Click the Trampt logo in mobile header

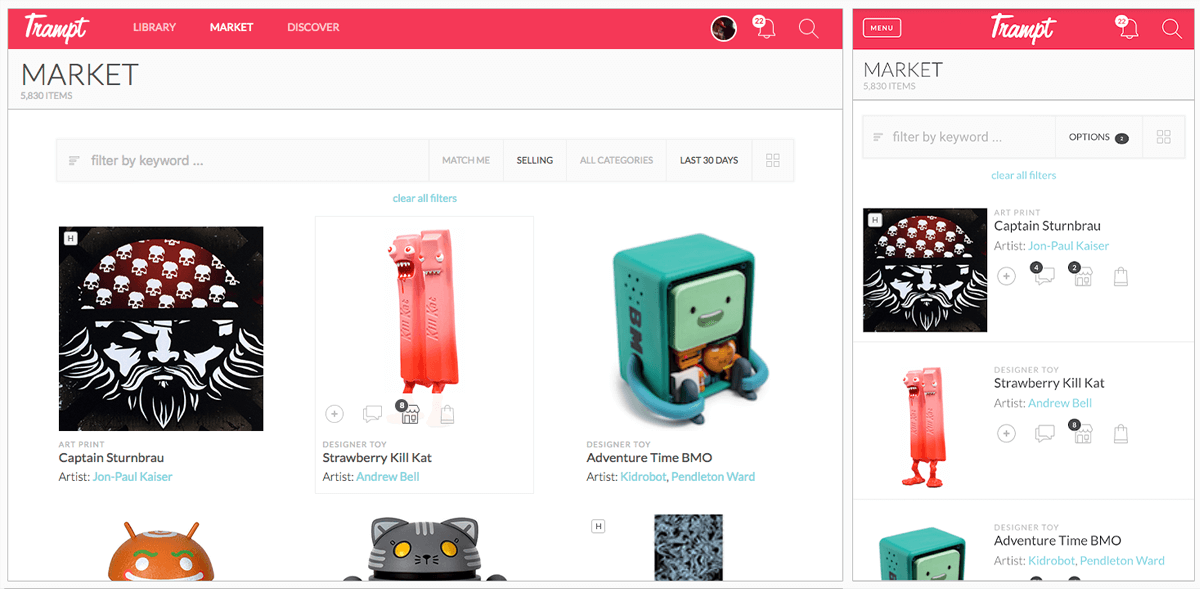[1023, 28]
